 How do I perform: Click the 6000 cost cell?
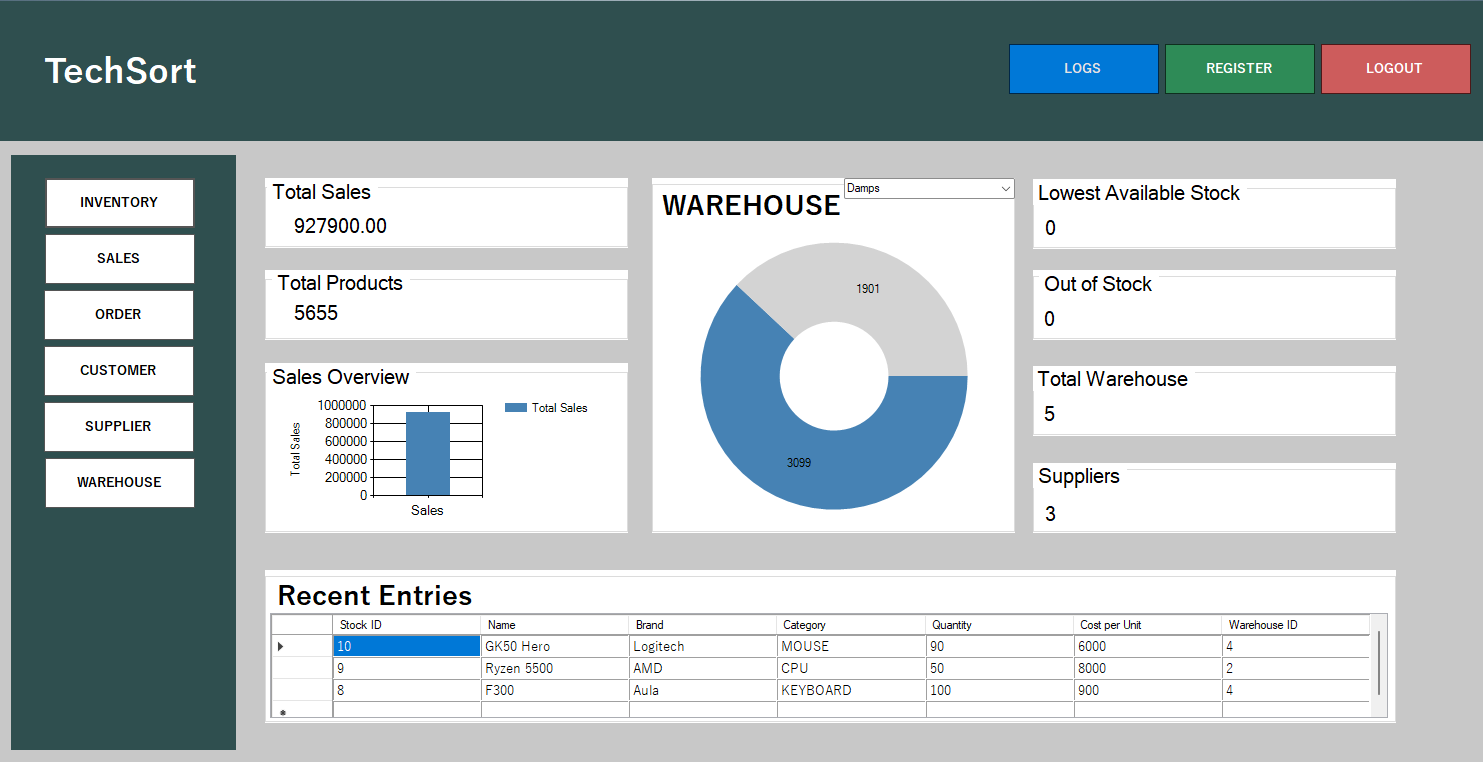(1148, 647)
